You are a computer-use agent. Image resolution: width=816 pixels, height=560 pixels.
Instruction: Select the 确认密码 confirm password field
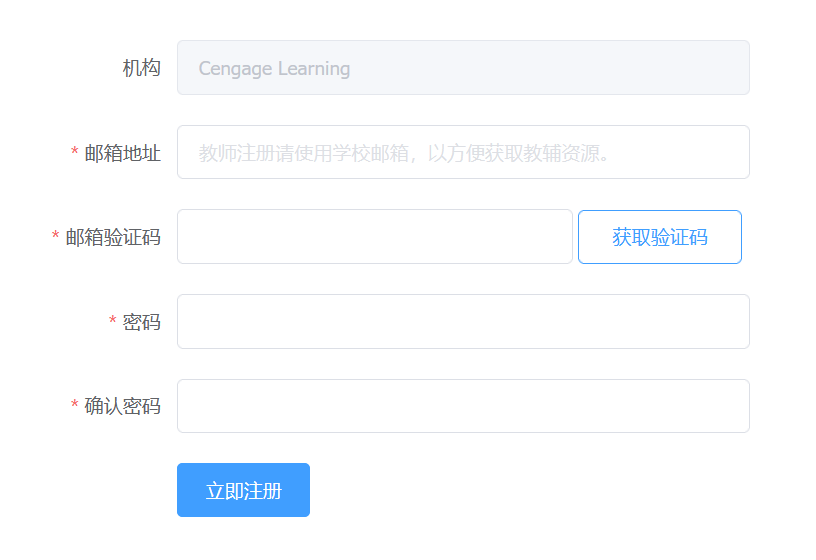click(x=463, y=406)
